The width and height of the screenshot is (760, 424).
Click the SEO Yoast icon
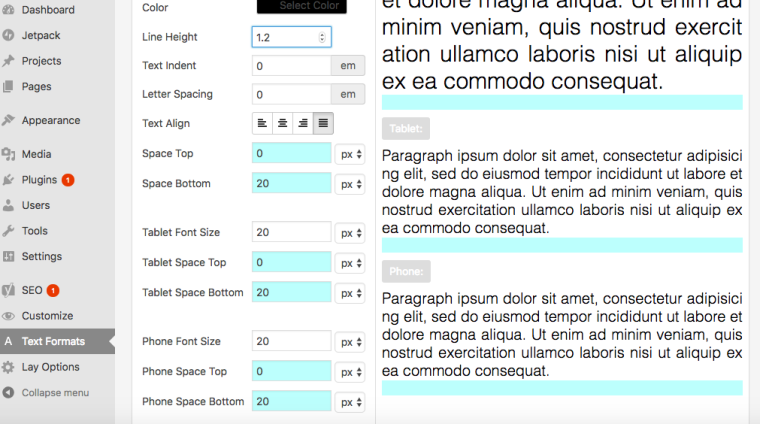pos(9,290)
